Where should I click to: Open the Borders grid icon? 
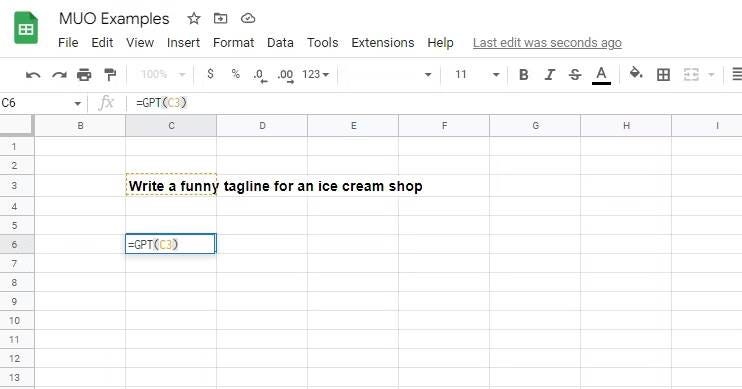pyautogui.click(x=663, y=74)
